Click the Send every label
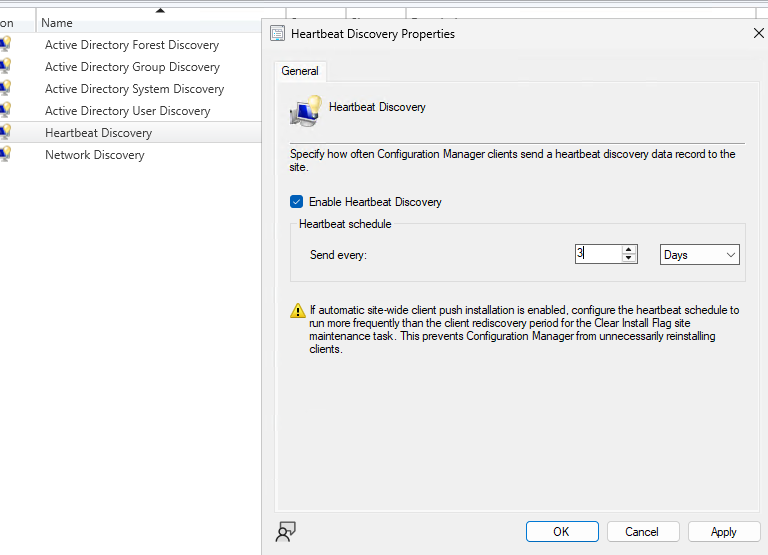 [x=338, y=255]
